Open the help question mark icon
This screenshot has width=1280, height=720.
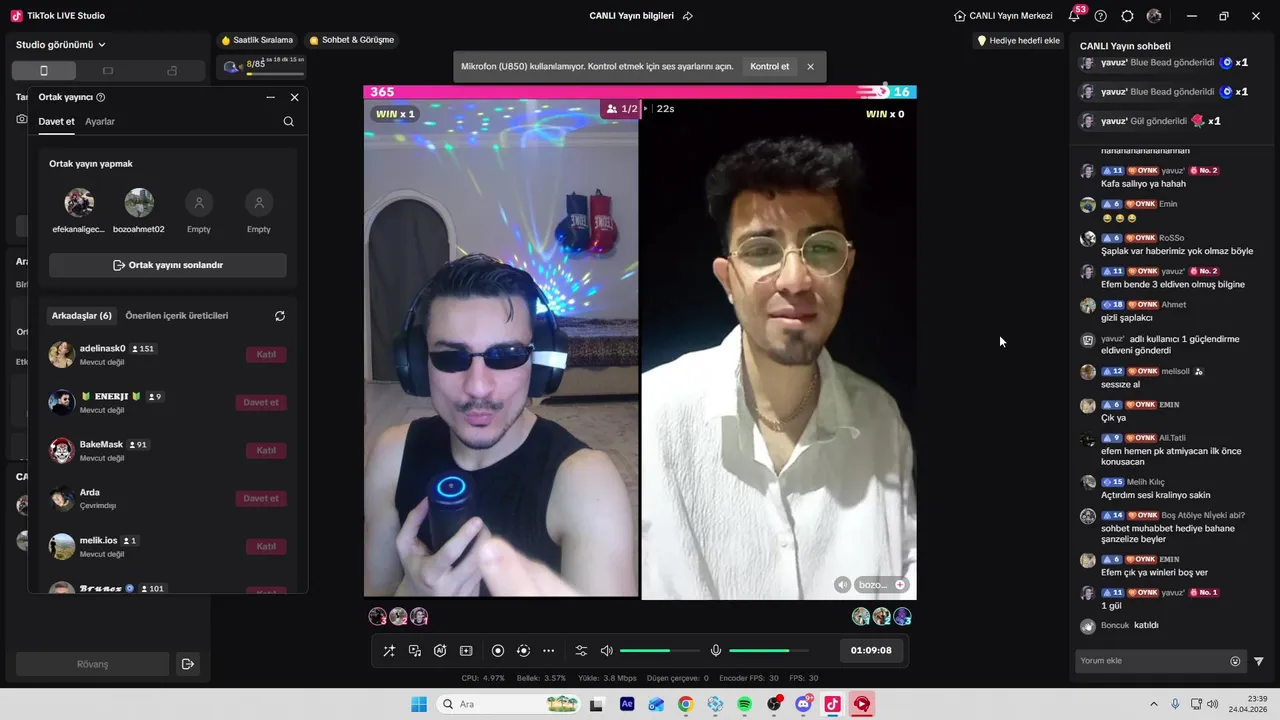click(x=1101, y=16)
